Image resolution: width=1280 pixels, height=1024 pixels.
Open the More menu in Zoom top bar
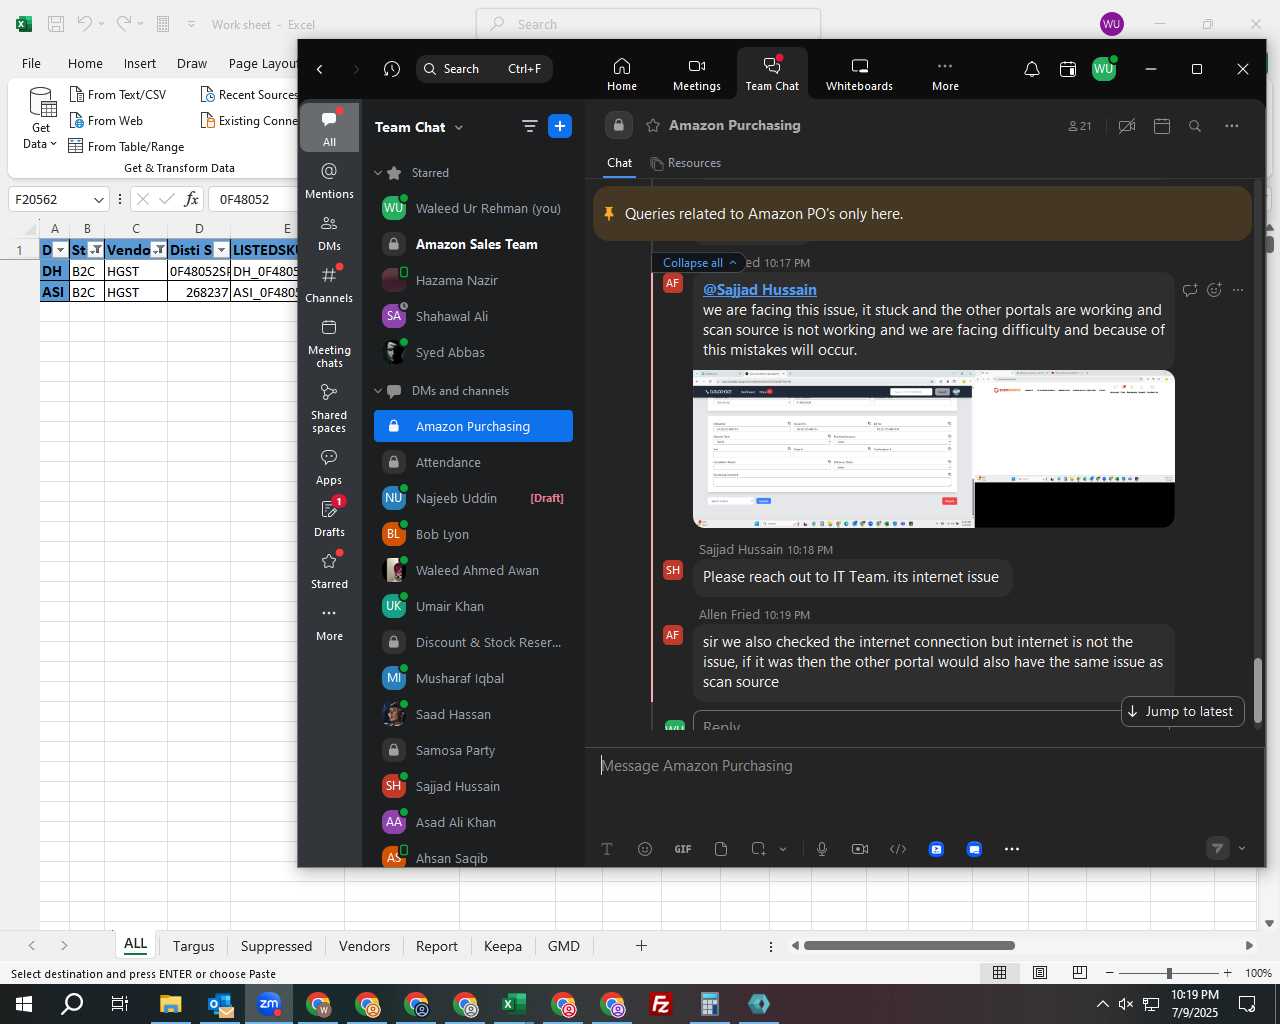tap(945, 74)
